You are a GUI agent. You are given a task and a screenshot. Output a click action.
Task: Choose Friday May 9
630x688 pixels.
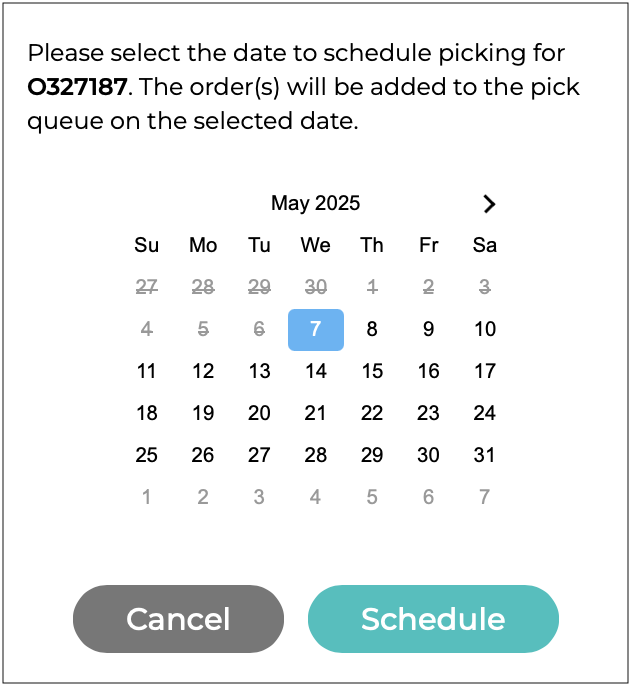click(x=429, y=330)
